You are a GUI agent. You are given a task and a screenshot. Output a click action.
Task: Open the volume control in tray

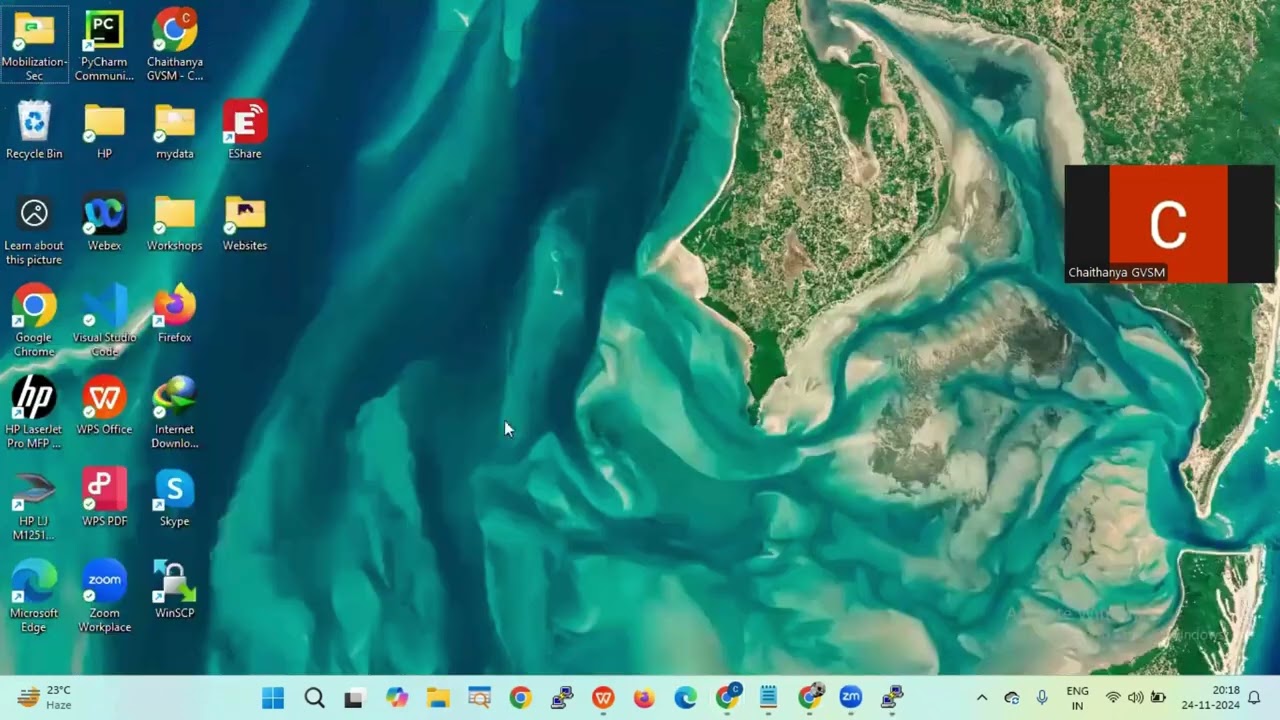coord(1135,698)
